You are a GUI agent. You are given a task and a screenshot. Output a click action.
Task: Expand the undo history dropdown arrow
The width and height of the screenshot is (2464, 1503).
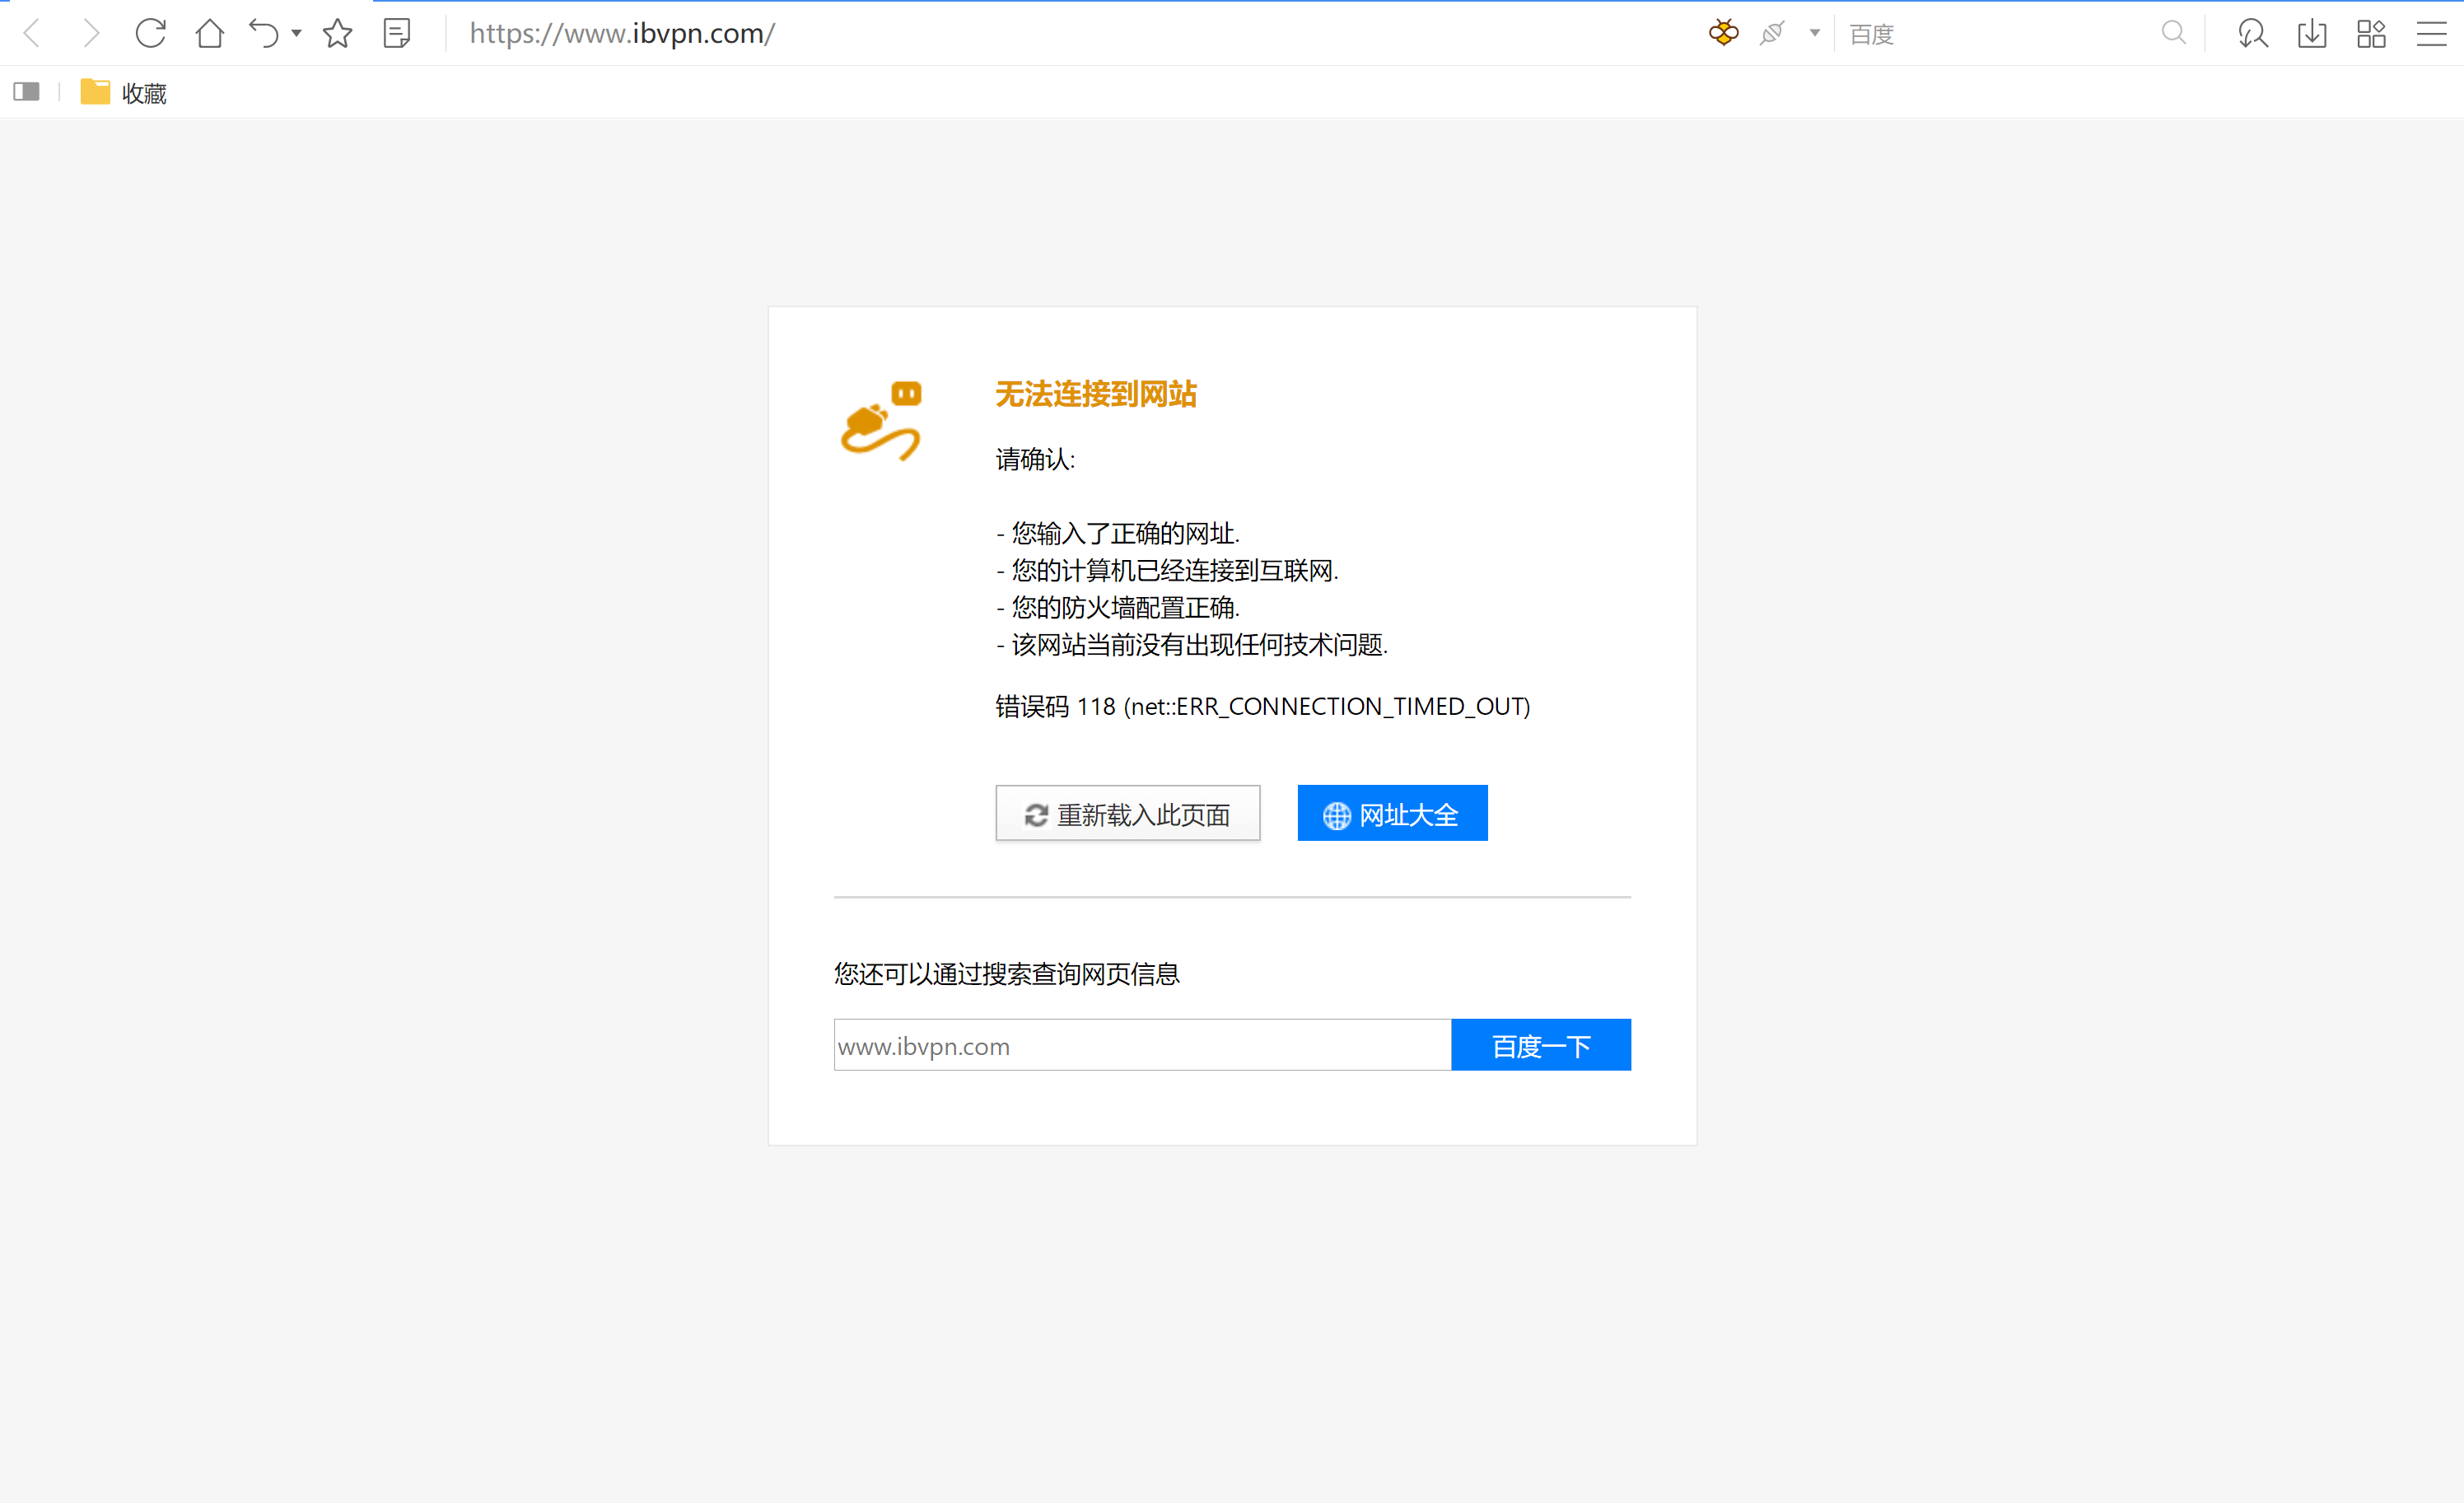pos(297,33)
